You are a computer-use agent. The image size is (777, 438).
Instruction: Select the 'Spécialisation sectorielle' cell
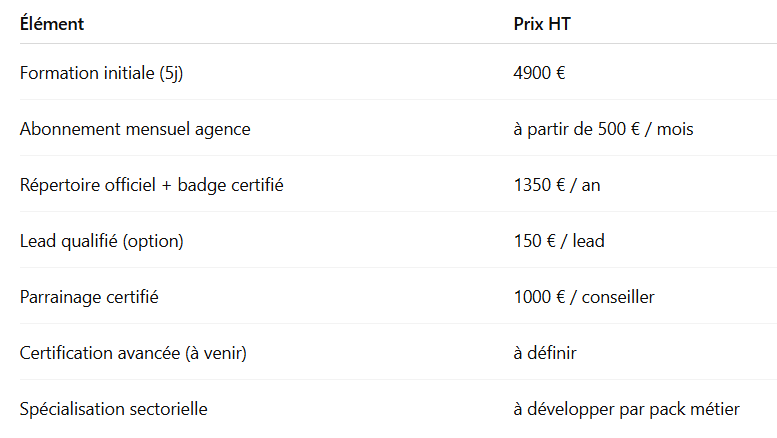tap(114, 409)
